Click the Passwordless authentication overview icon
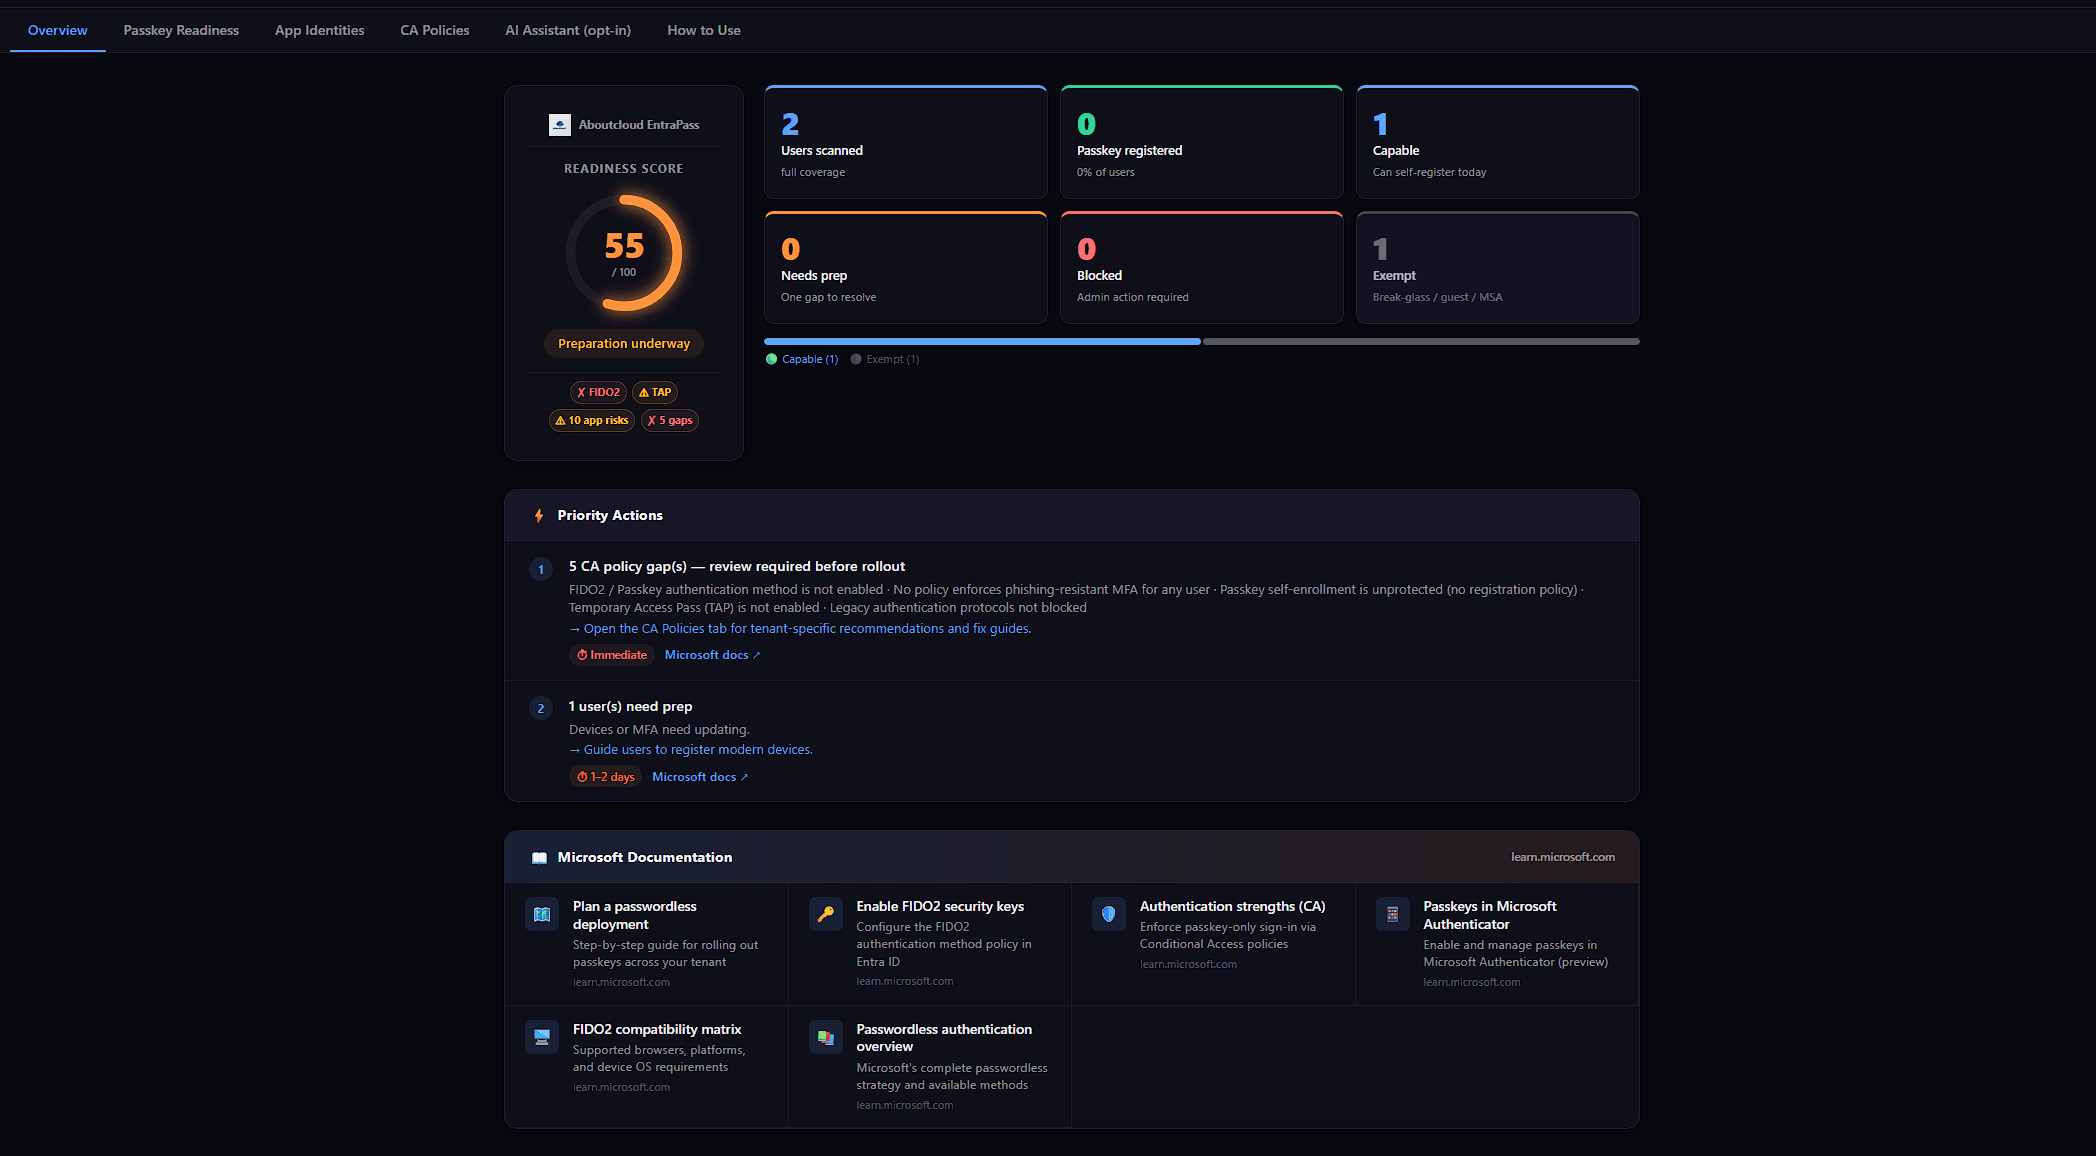 tap(826, 1037)
